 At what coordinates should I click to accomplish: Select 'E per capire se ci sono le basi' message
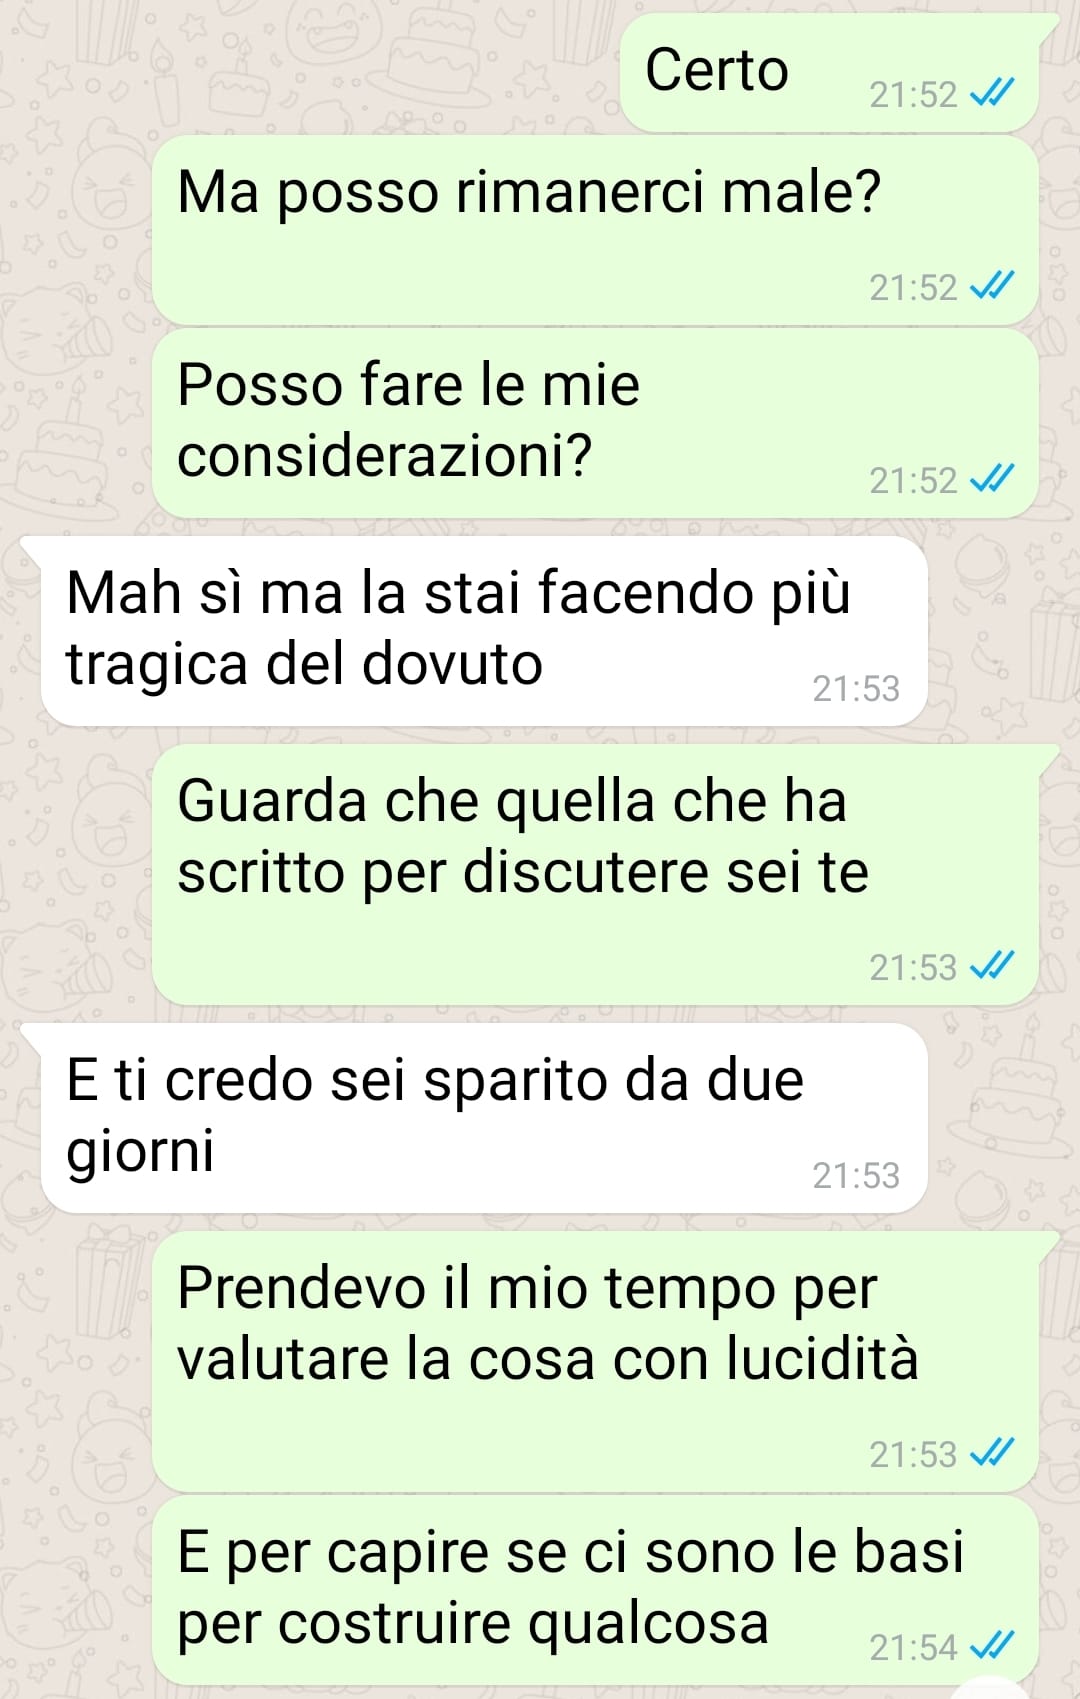[x=595, y=1590]
